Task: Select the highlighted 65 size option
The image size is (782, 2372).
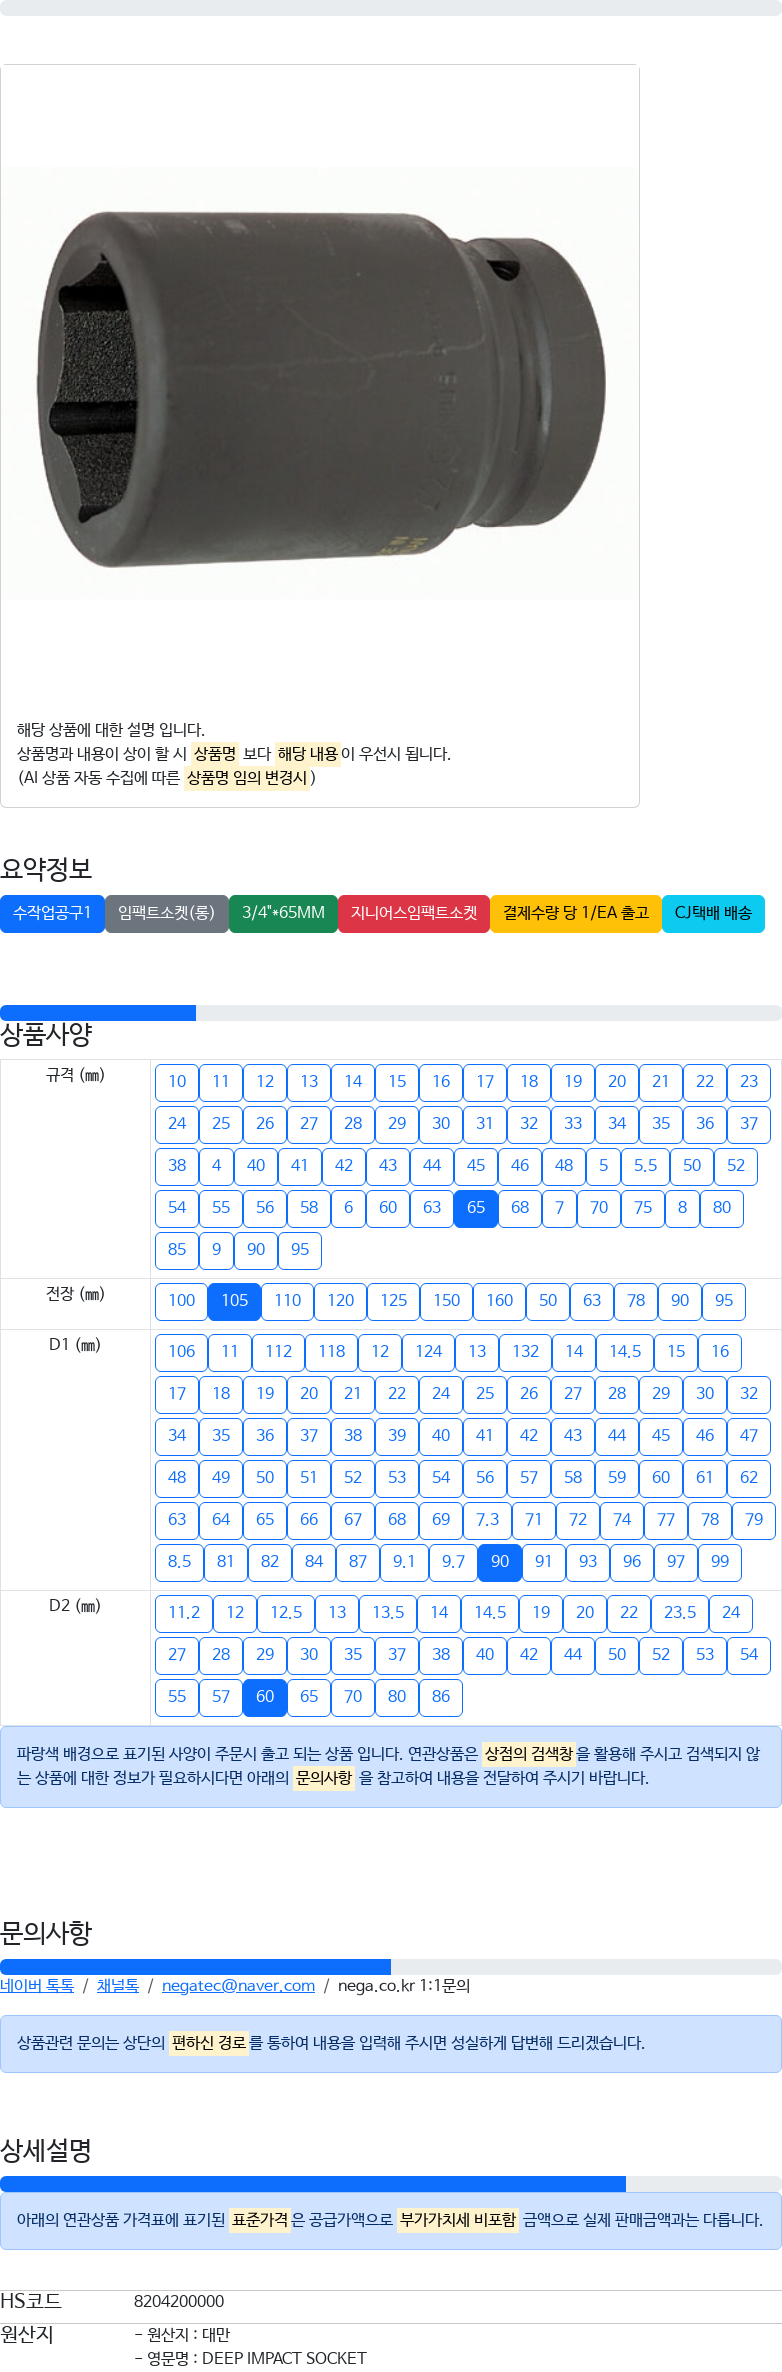Action: pos(476,1208)
